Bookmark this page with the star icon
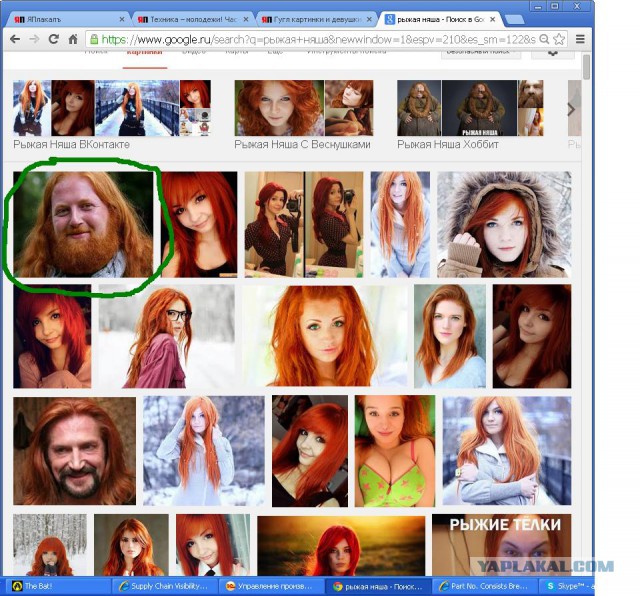640x596 pixels. tap(559, 39)
